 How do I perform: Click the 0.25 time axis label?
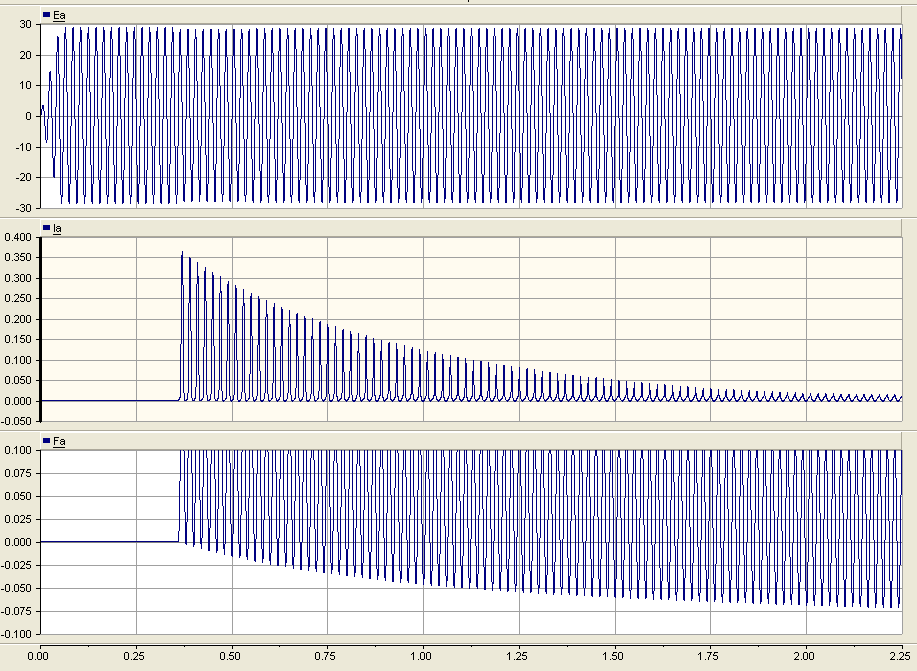click(x=134, y=656)
